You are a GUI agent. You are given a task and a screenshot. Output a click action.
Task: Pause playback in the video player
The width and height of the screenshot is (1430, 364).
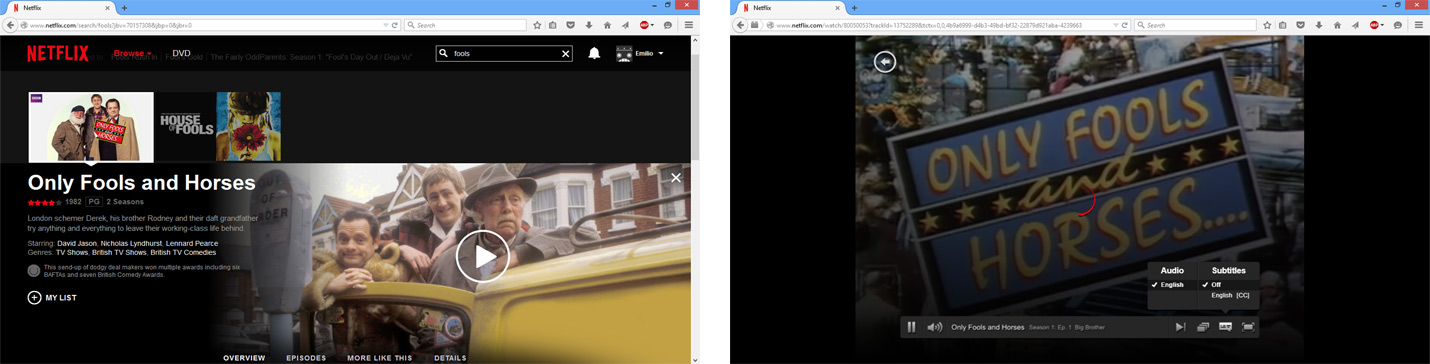point(911,327)
